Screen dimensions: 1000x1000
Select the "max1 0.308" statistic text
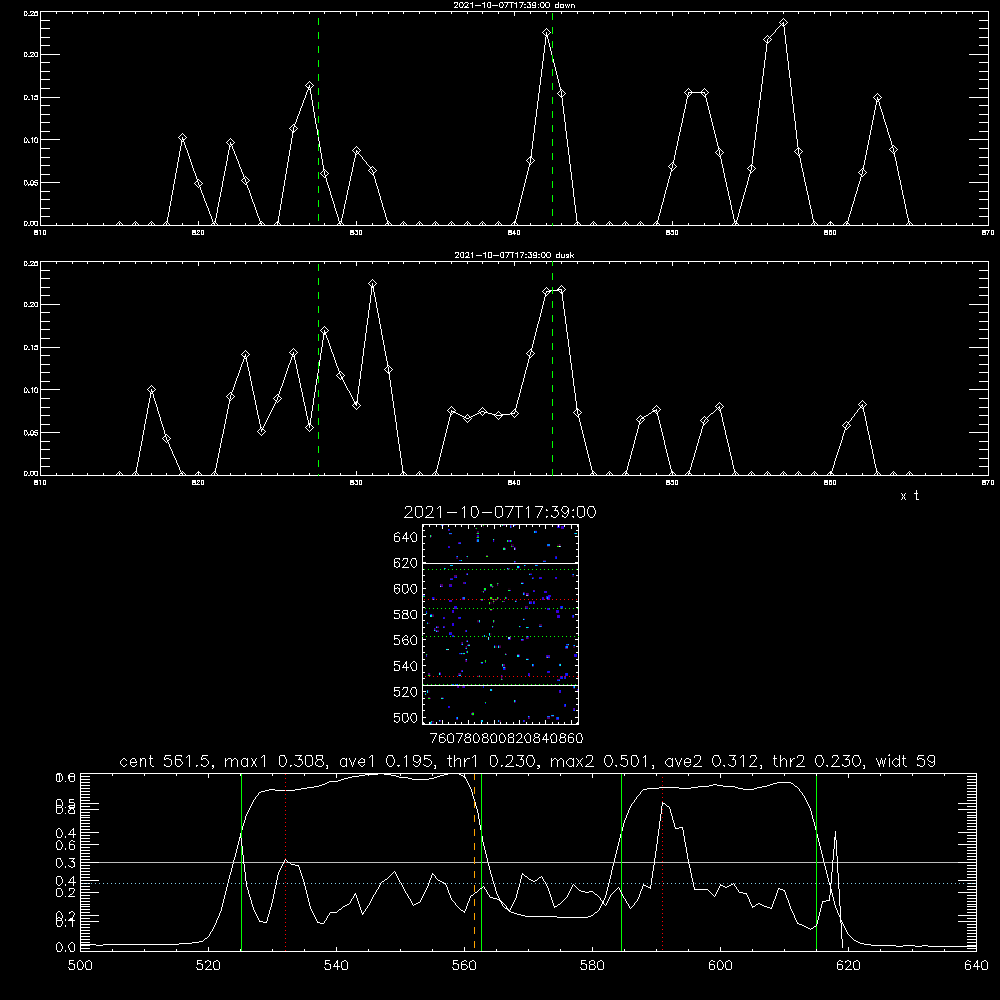pos(276,761)
